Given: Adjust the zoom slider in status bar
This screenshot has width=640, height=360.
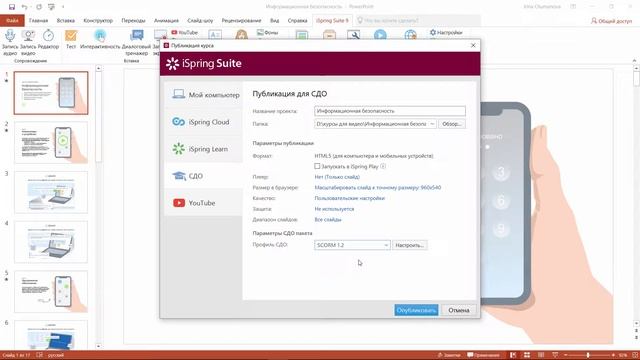Looking at the screenshot, I should coord(588,355).
